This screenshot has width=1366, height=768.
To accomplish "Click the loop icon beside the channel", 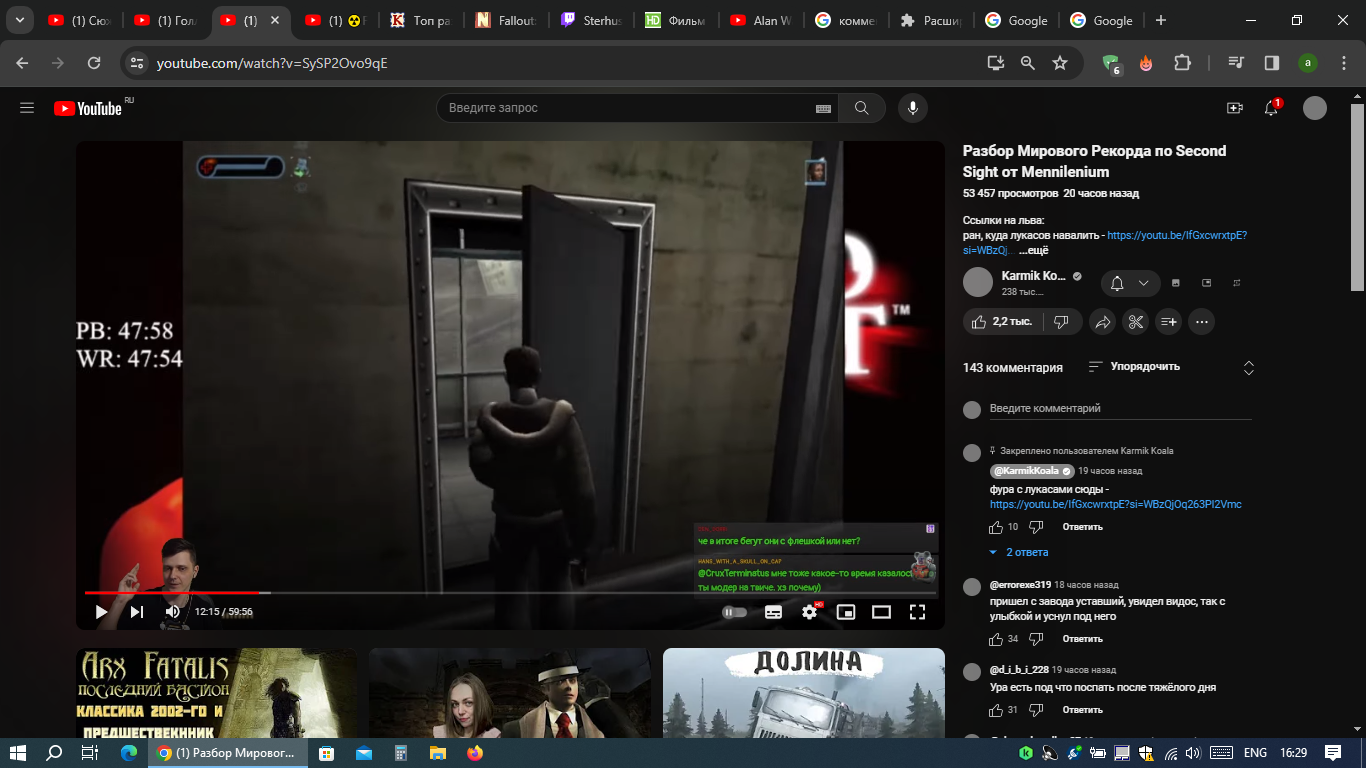I will [1236, 283].
